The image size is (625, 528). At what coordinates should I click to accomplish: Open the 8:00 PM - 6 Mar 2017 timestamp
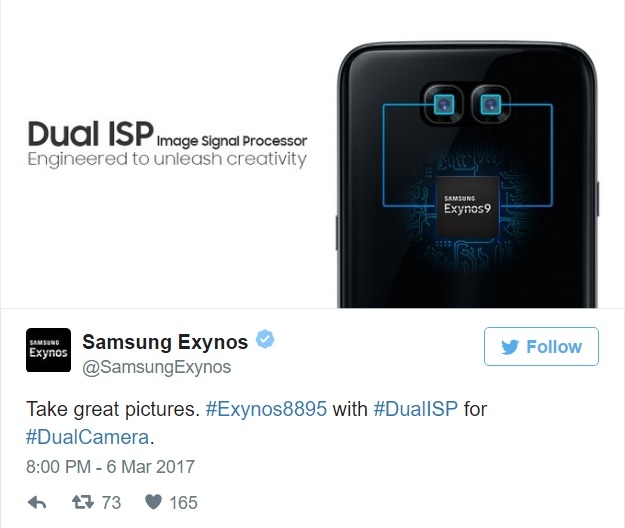(x=110, y=467)
